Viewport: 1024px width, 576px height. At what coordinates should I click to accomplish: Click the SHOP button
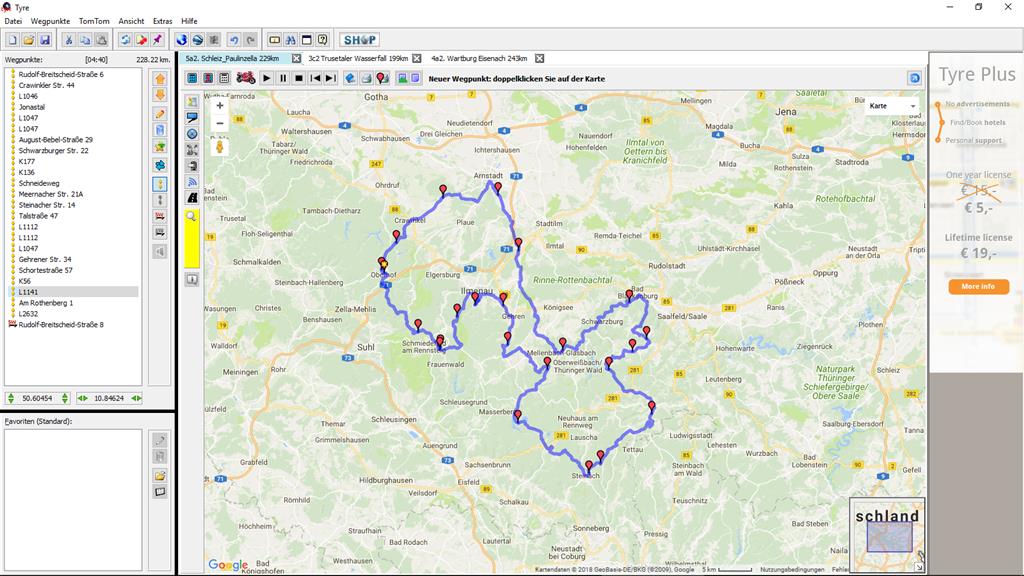359,40
